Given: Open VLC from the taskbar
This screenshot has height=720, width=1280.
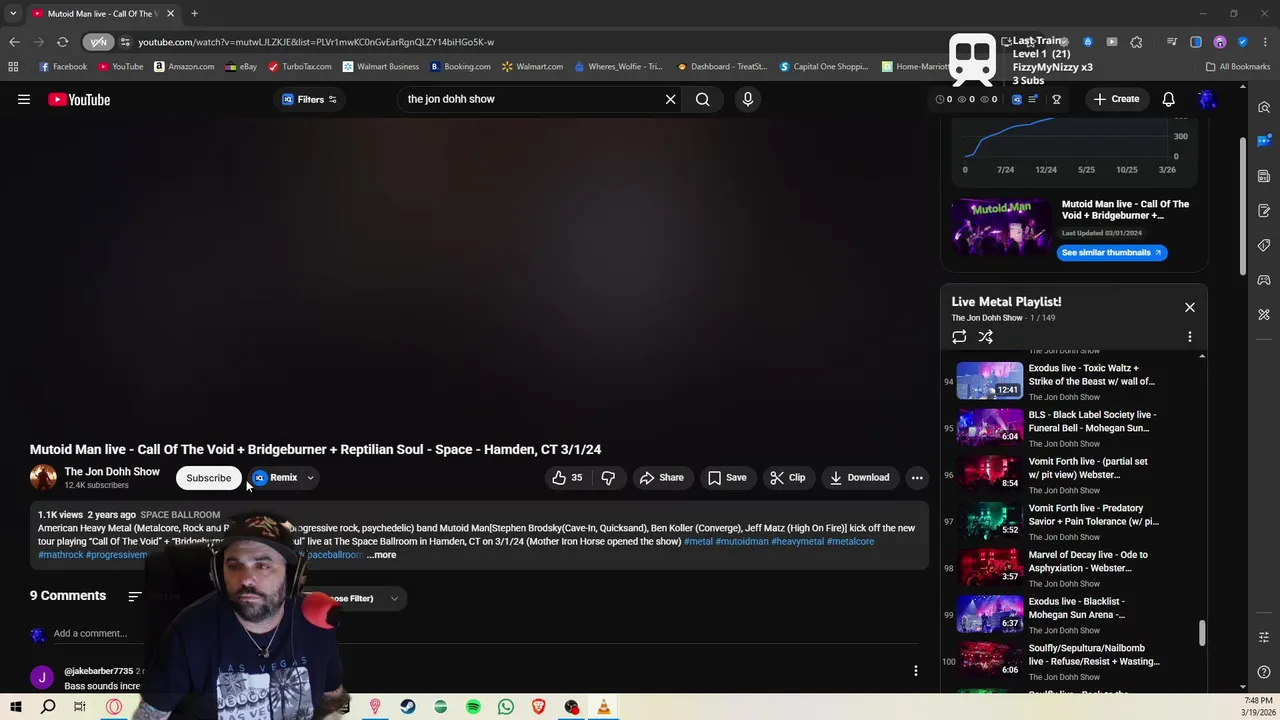Looking at the screenshot, I should tap(604, 707).
